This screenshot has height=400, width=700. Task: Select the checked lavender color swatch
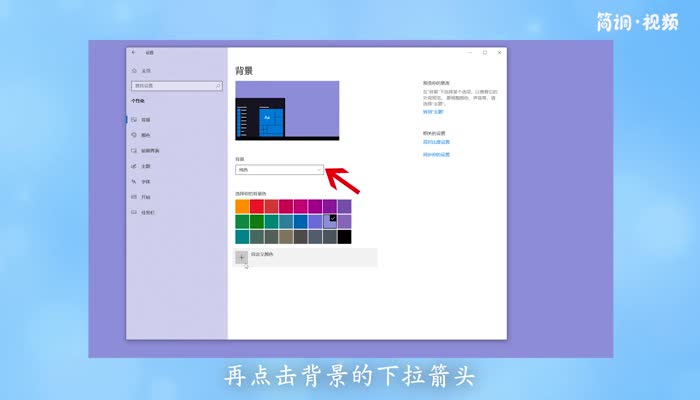point(330,221)
